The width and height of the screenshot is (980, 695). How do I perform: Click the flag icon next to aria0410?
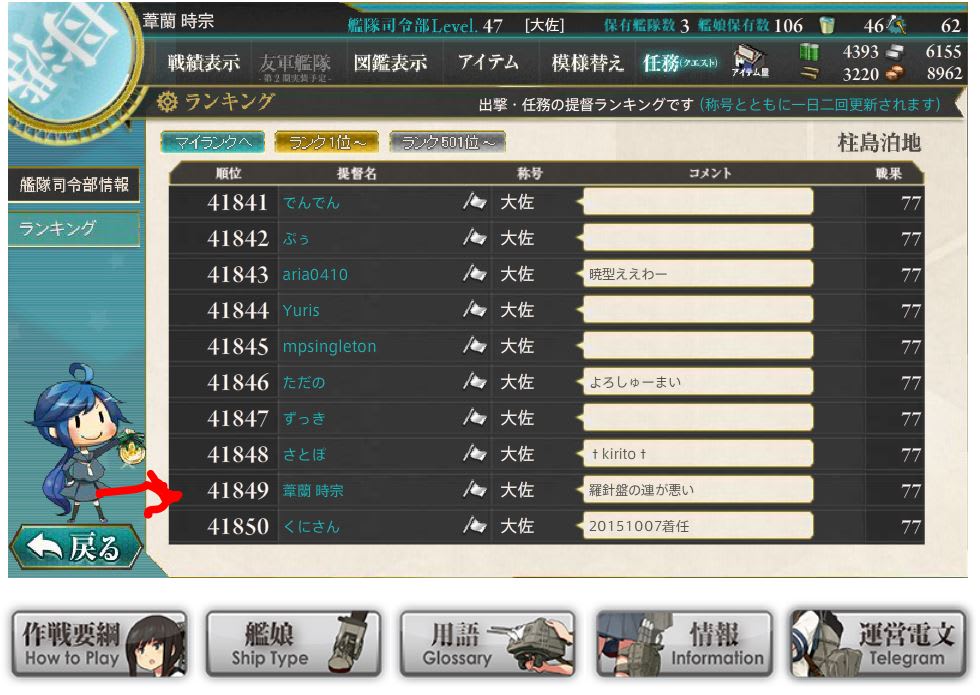point(475,273)
